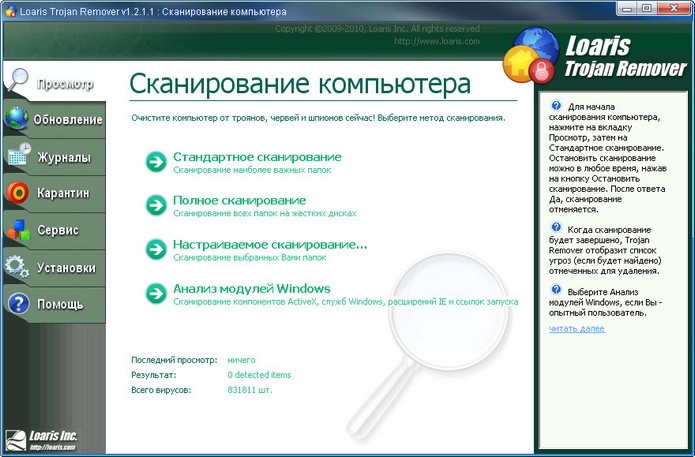Close the Loaris Trojan Remover window
This screenshot has width=695, height=457.
tap(674, 8)
